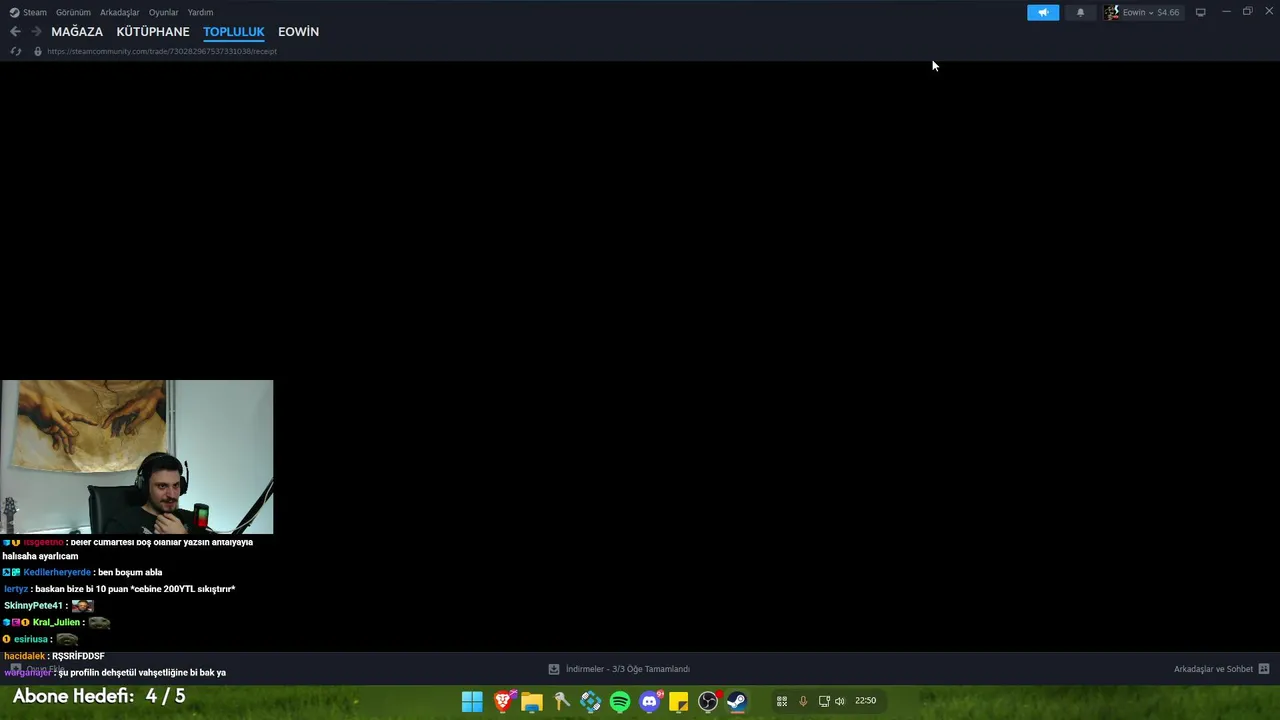Open the keys app in taskbar
Viewport: 1280px width, 720px height.
pos(562,702)
